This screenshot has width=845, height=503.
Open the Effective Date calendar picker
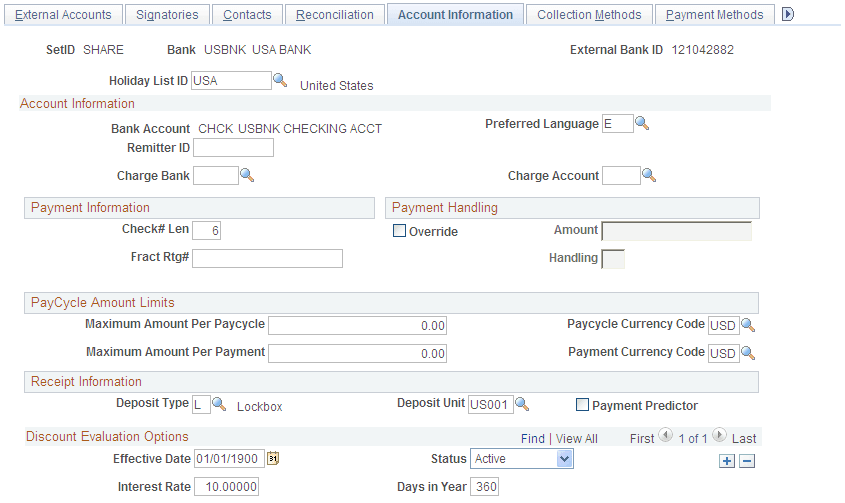pyautogui.click(x=273, y=458)
